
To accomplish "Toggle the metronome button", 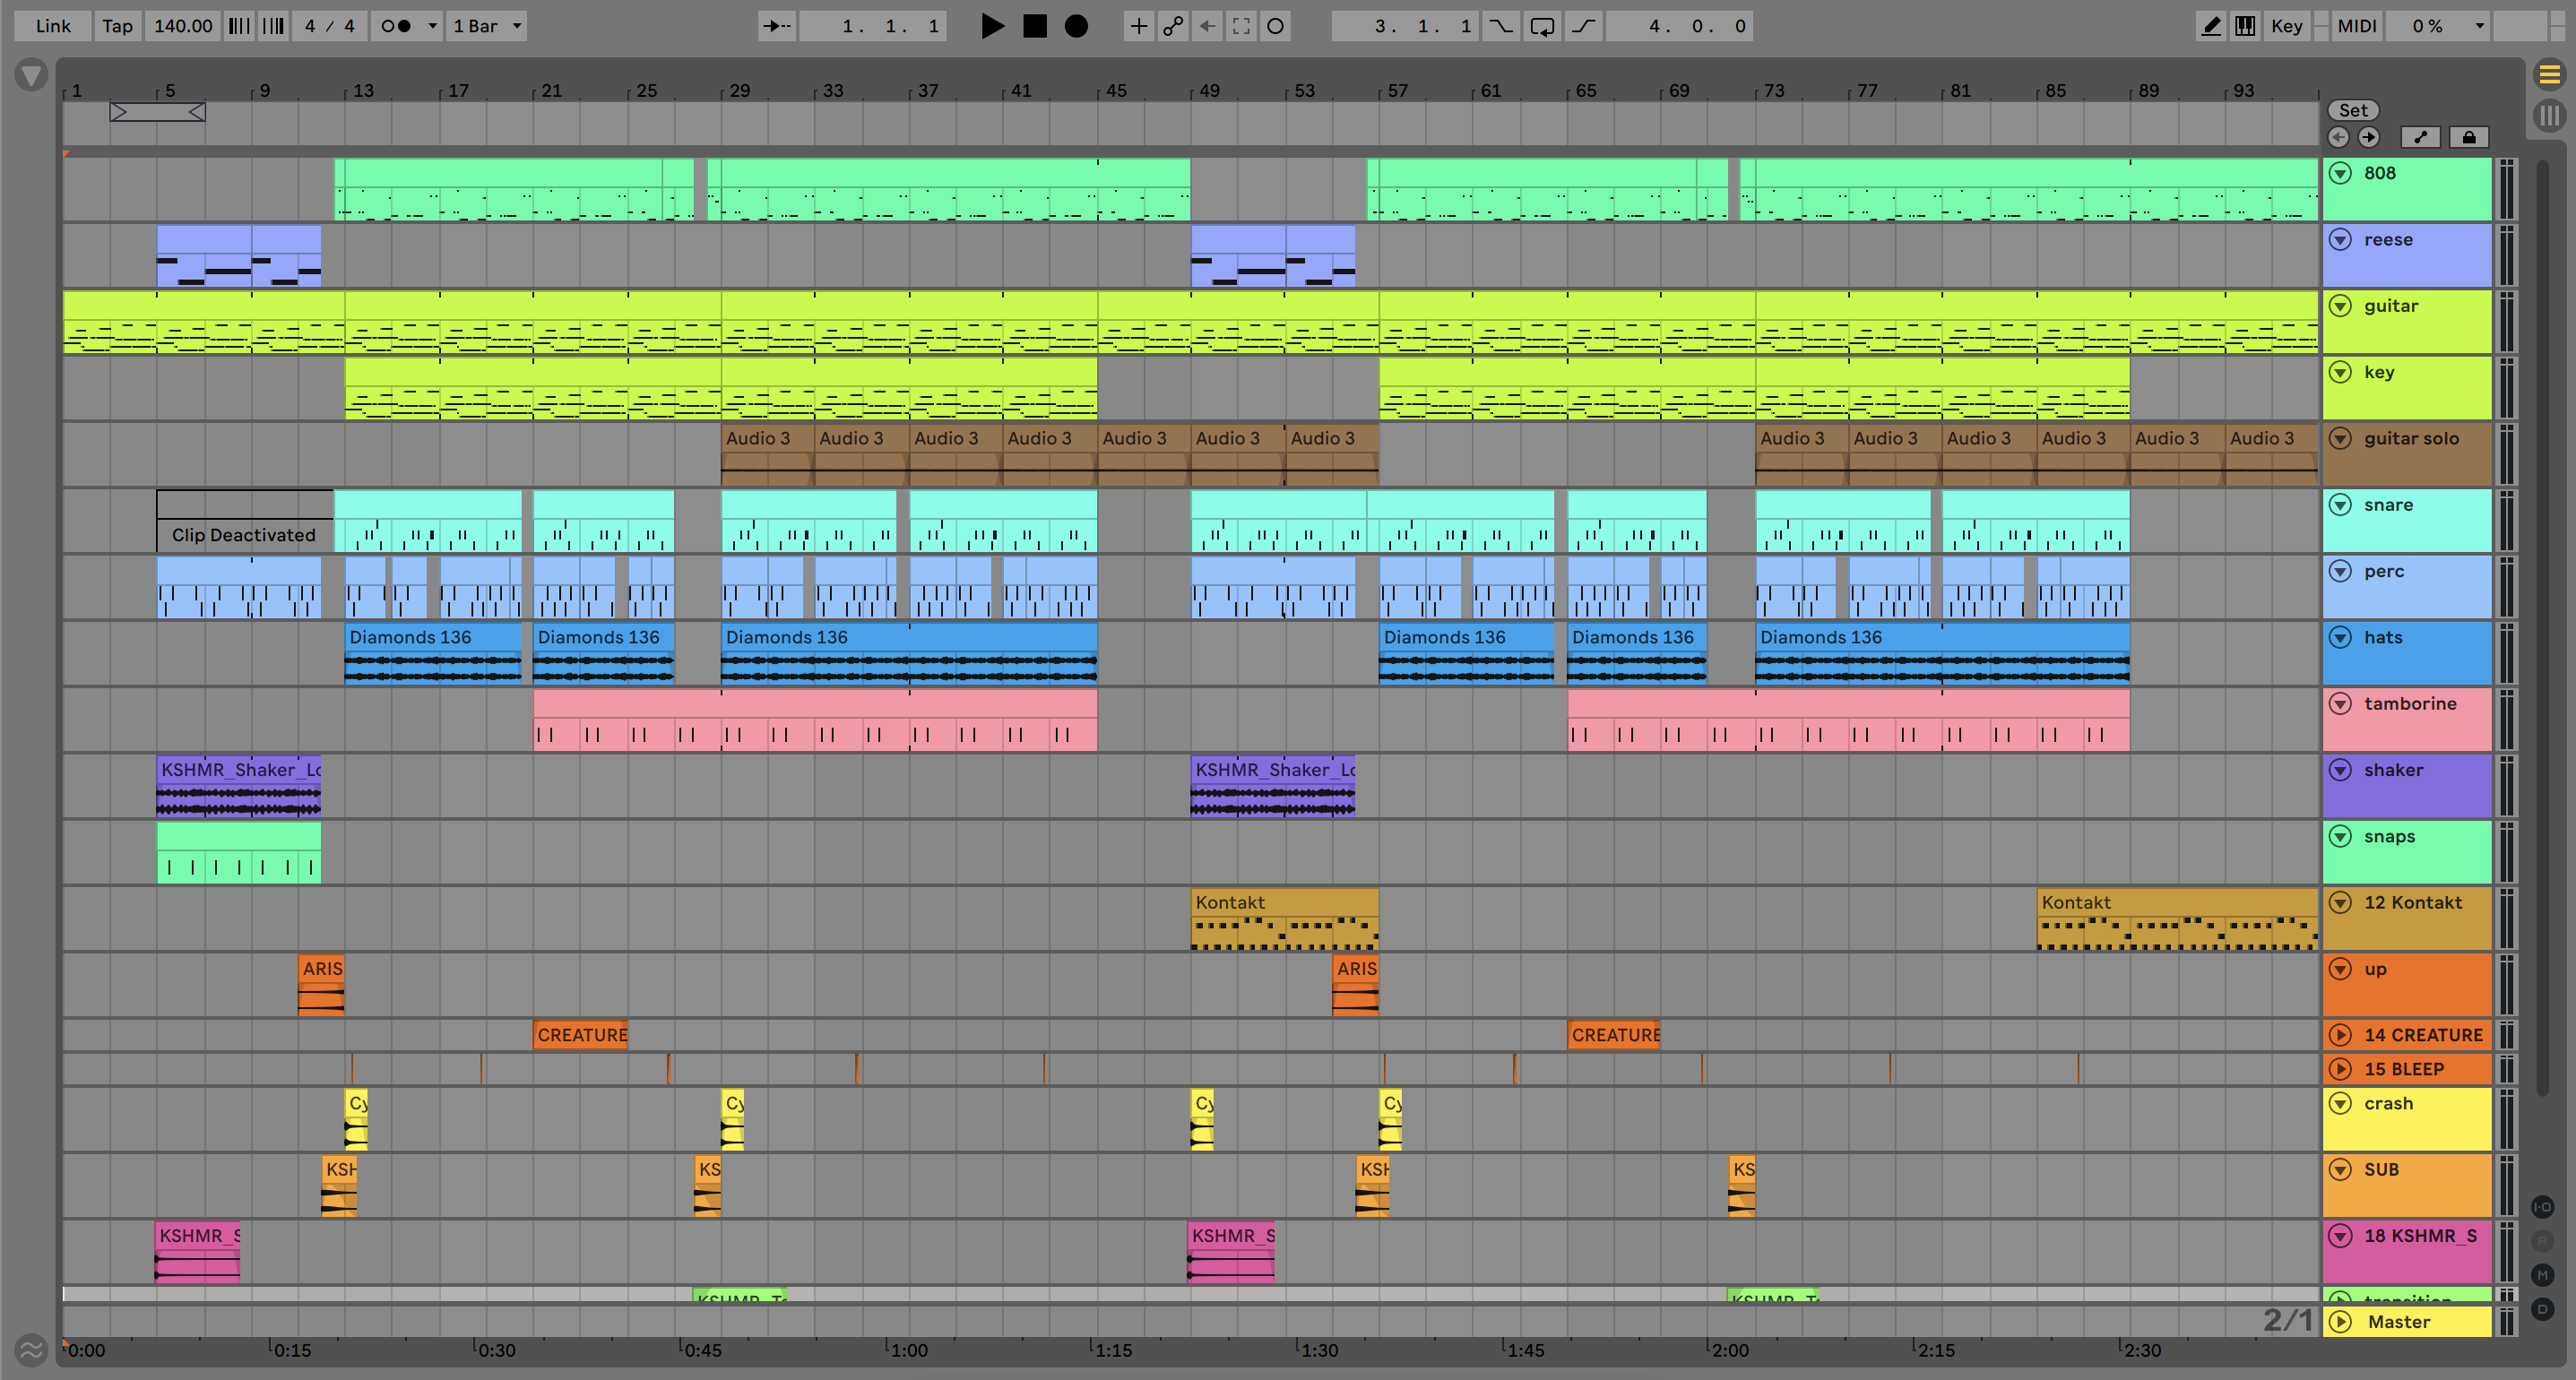I will point(397,26).
